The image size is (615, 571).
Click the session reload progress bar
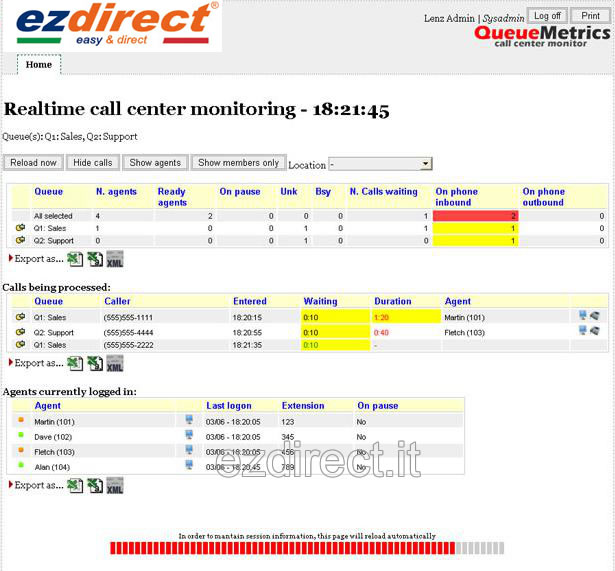[x=307, y=548]
